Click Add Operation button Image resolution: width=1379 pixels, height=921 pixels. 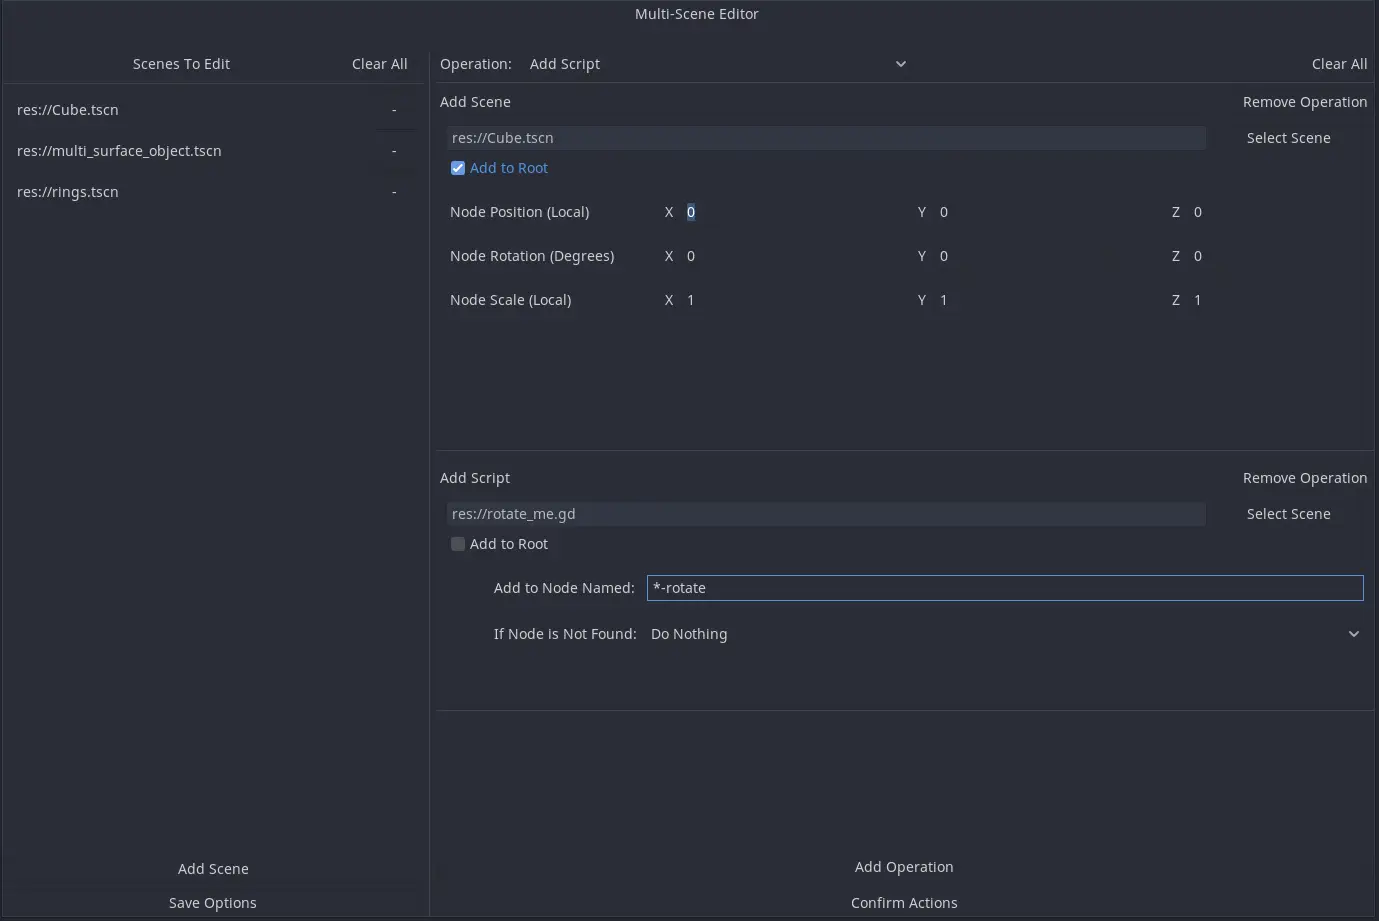pyautogui.click(x=904, y=867)
